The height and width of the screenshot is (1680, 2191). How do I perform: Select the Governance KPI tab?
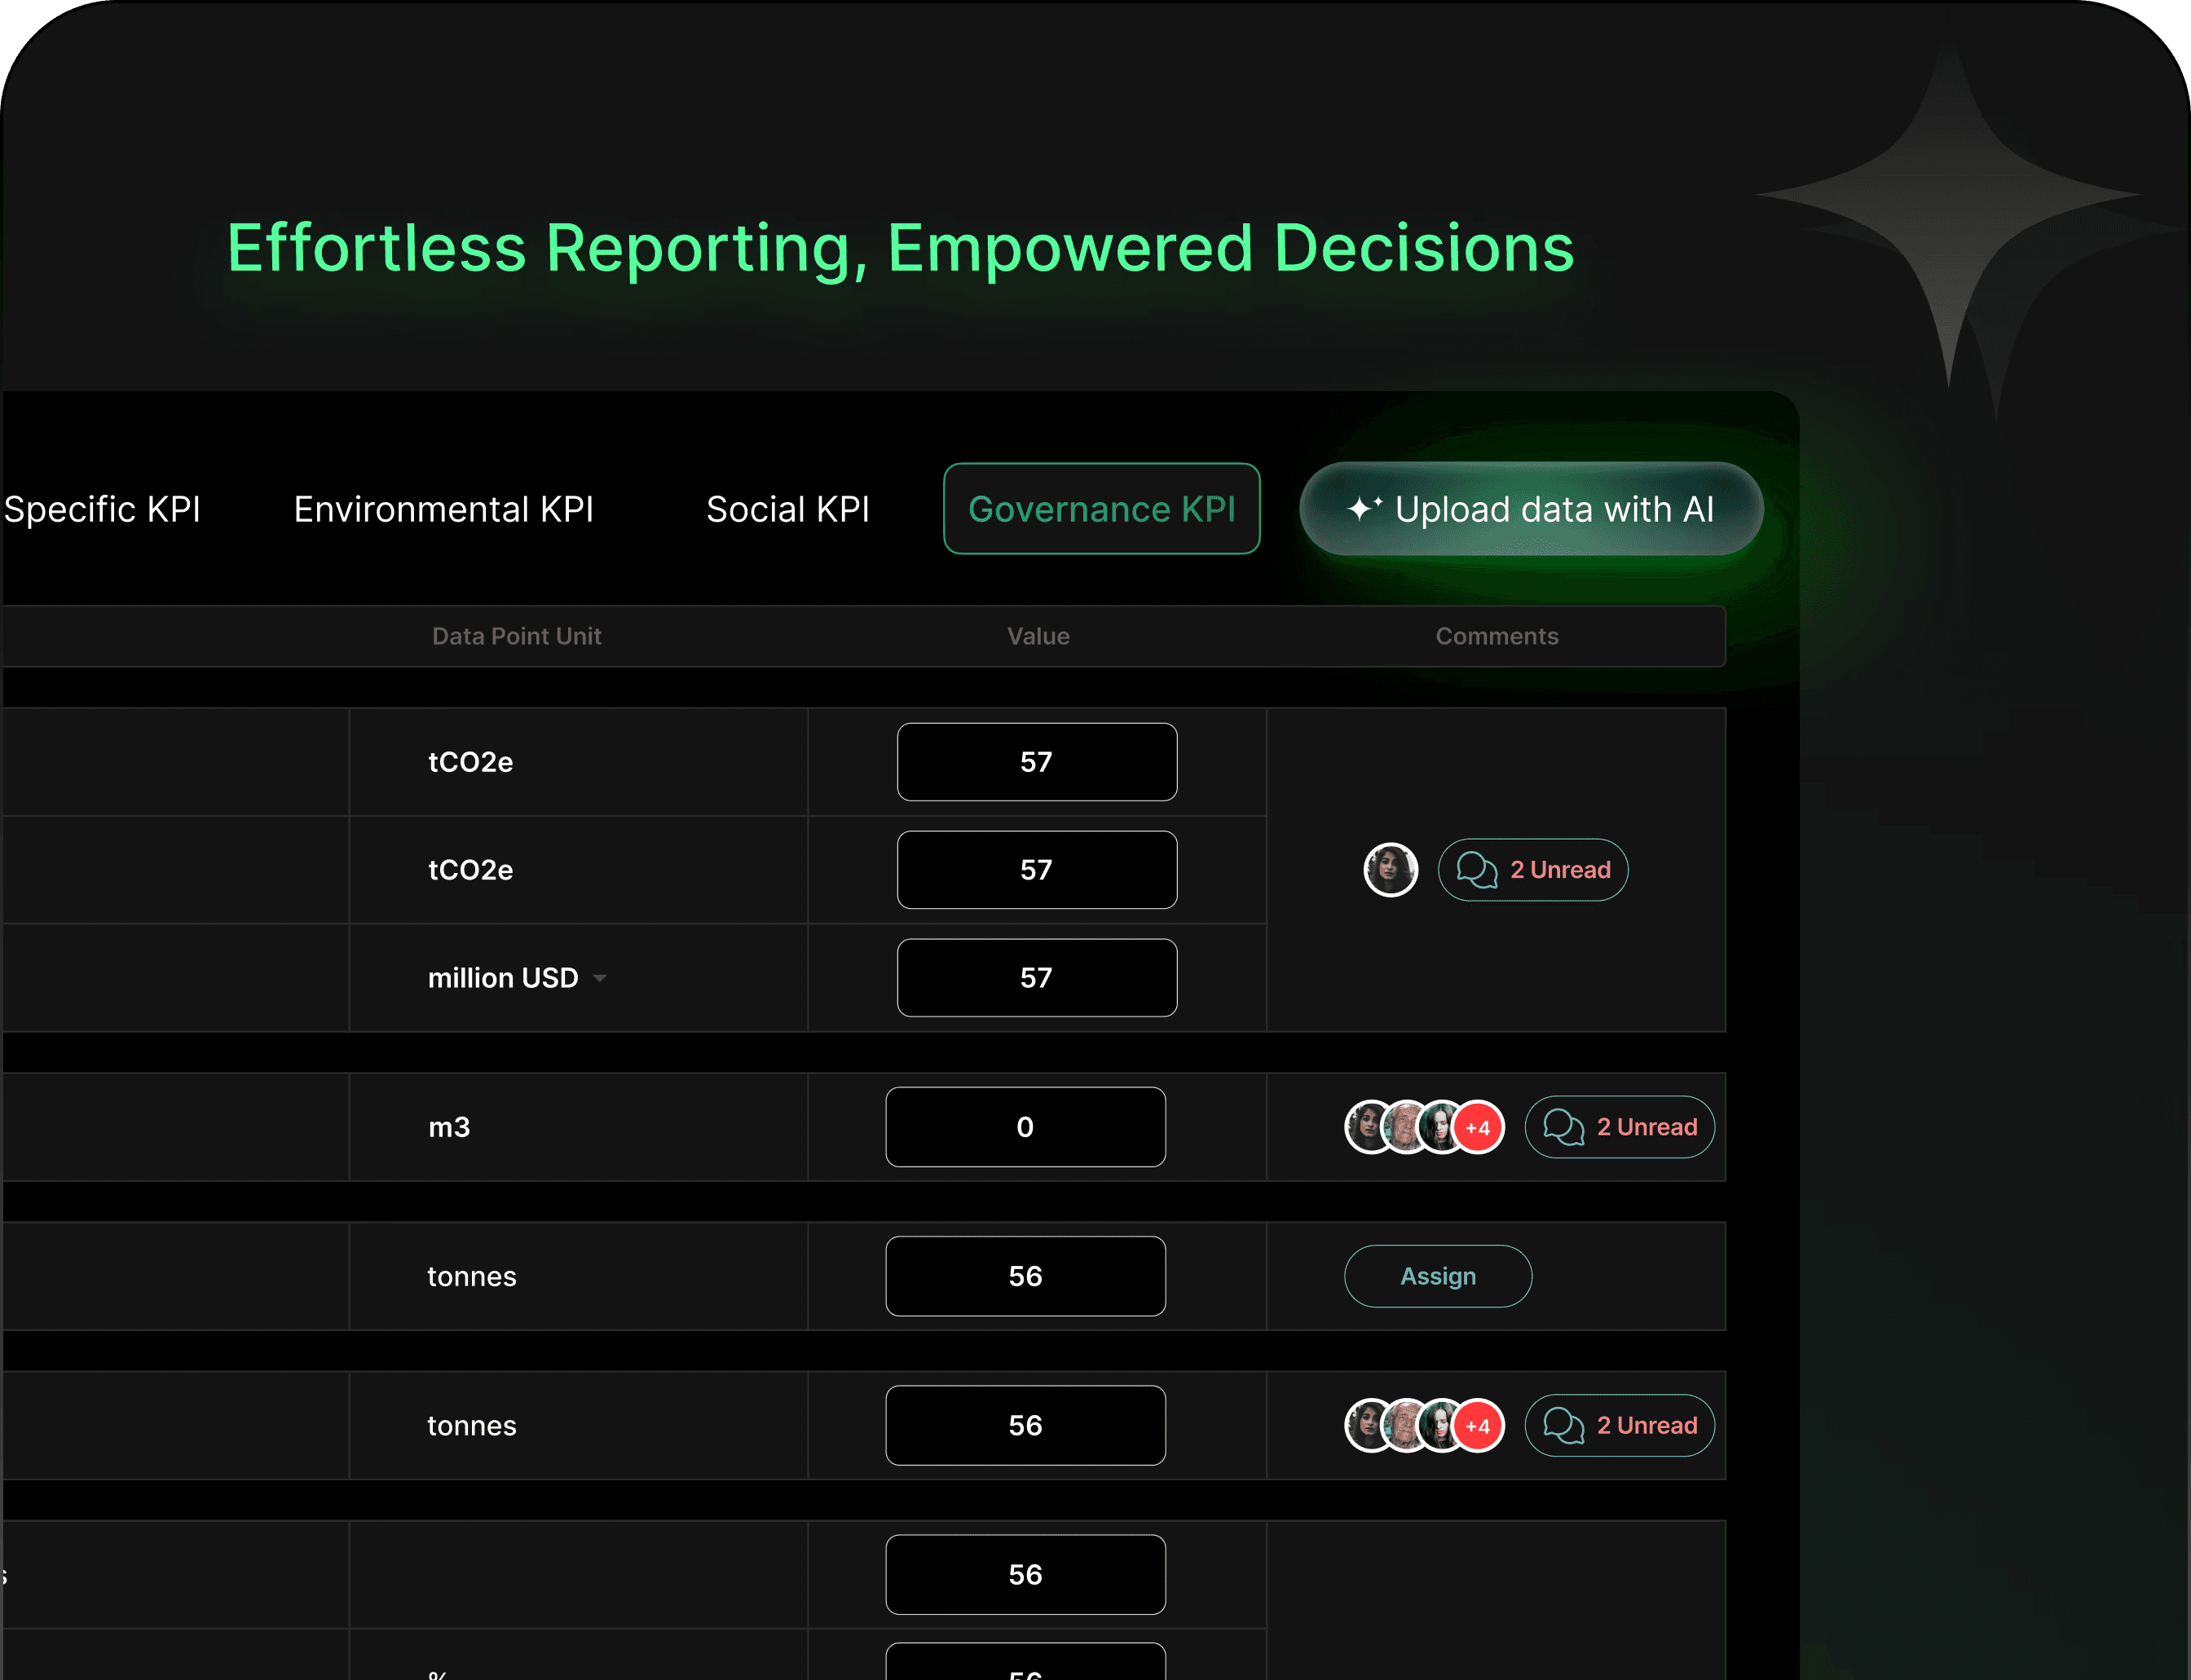pos(1101,509)
